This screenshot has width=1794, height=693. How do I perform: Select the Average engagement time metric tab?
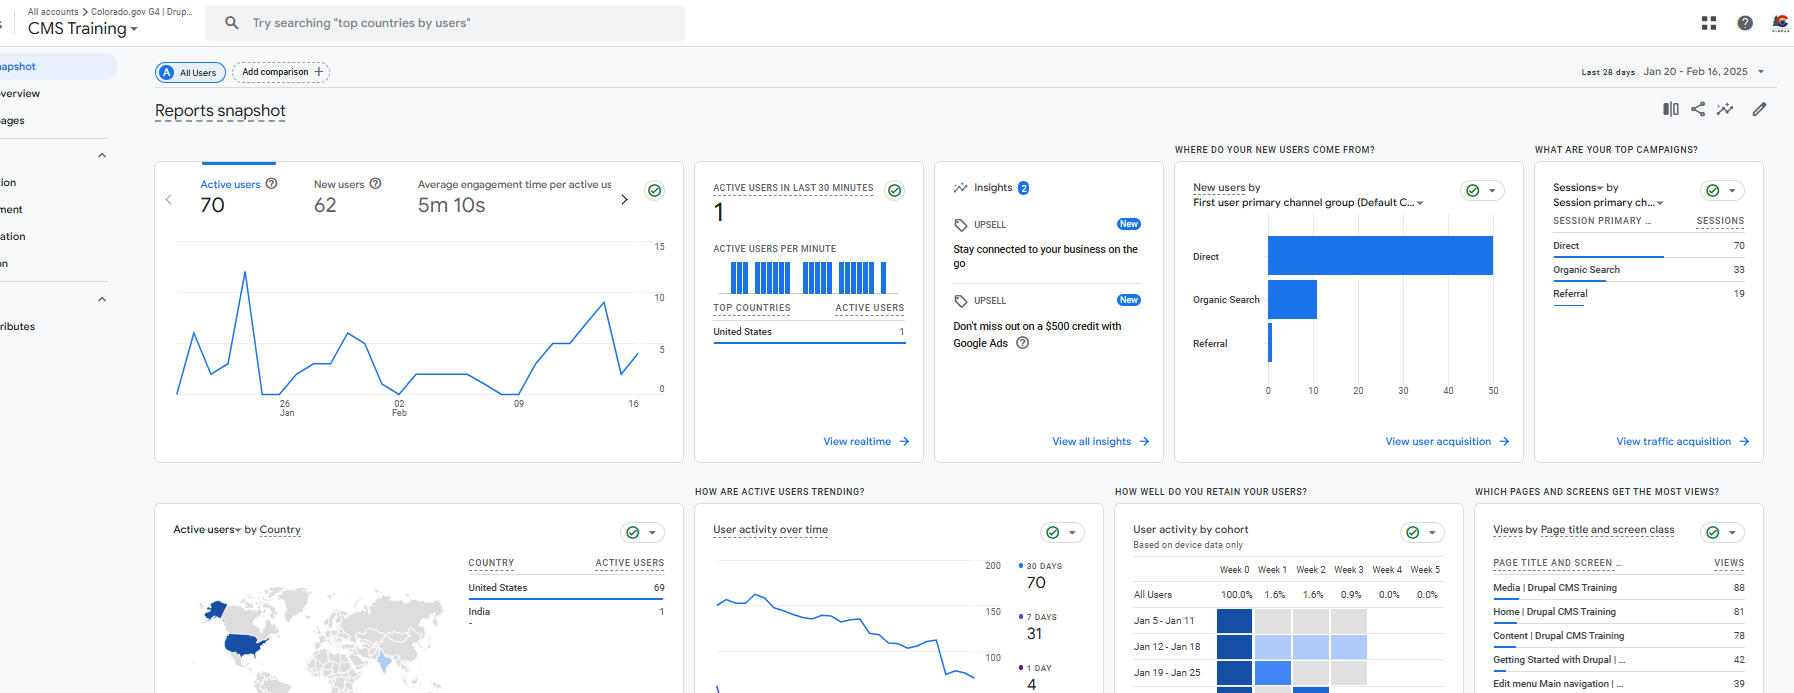(x=514, y=196)
